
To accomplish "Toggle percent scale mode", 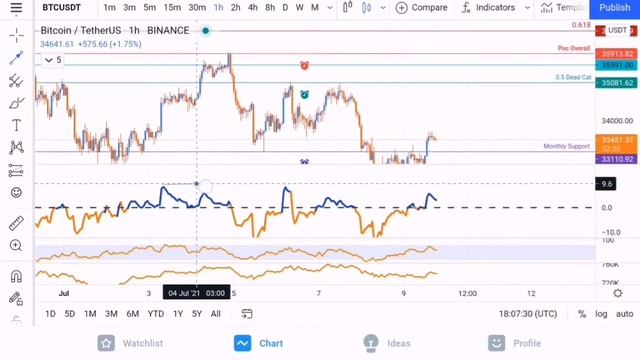I will tap(582, 314).
